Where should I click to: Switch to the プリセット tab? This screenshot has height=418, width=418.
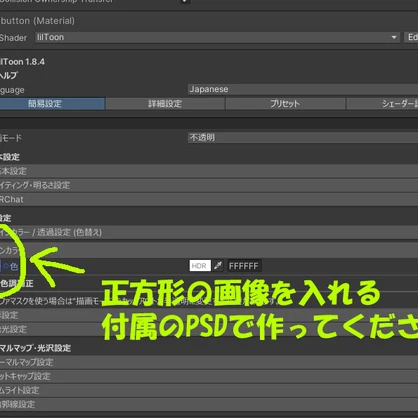point(285,104)
